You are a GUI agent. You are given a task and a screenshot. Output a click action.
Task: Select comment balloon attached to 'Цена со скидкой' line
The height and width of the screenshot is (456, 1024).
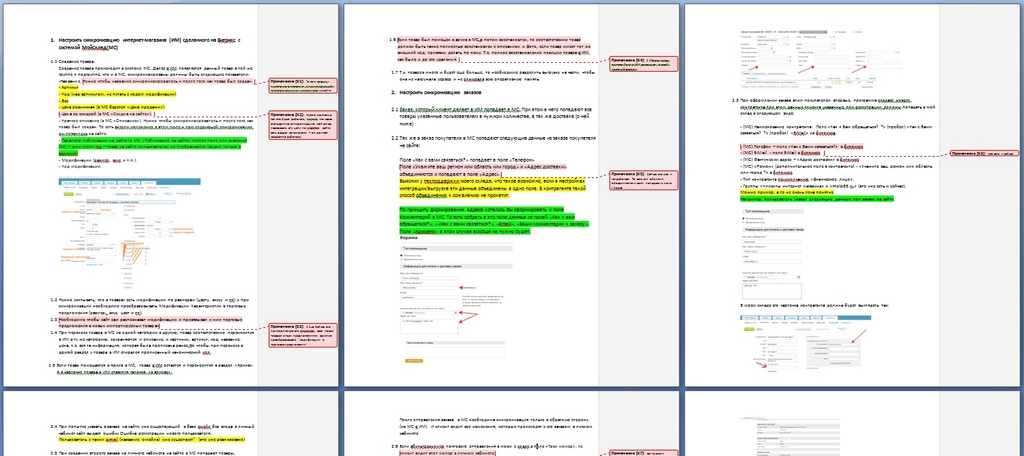(304, 125)
